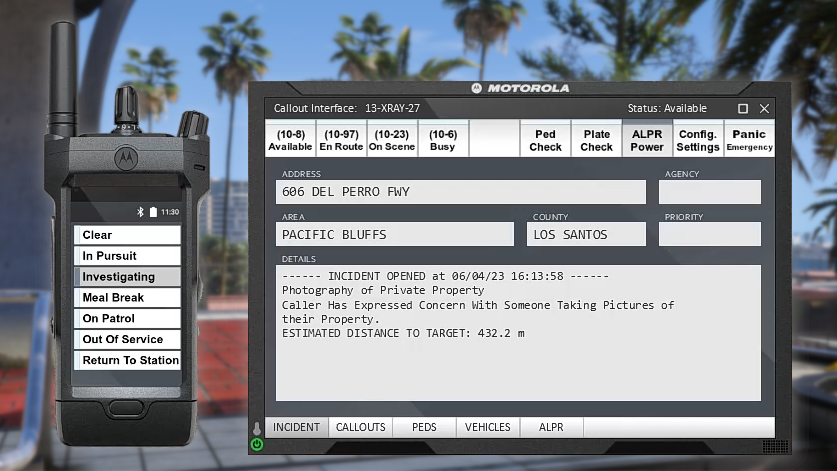This screenshot has height=471, width=837.
Task: Set status to (10-8) Available
Action: click(290, 140)
